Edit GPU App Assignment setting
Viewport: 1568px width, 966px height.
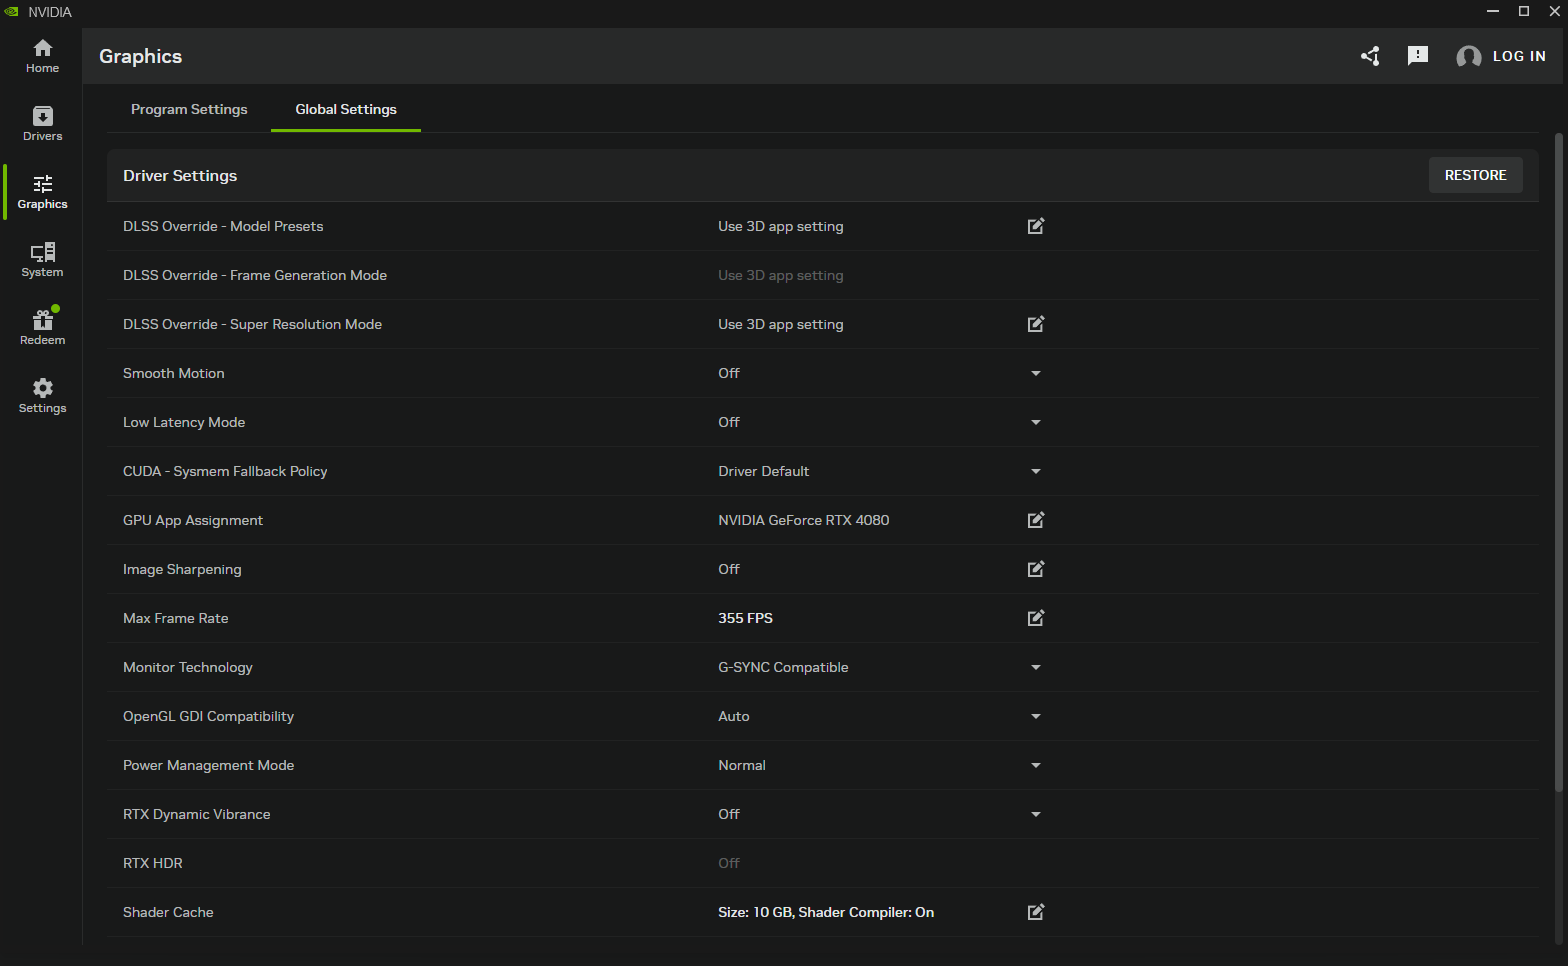pyautogui.click(x=1036, y=520)
